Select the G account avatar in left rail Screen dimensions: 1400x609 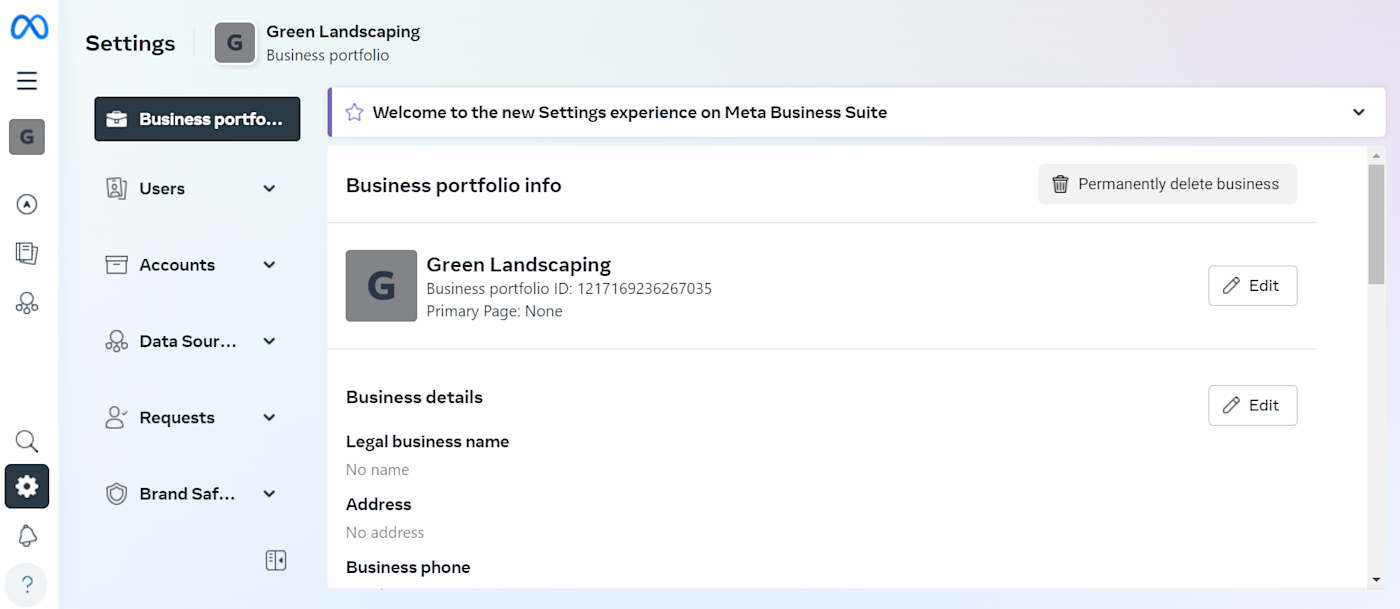point(27,137)
